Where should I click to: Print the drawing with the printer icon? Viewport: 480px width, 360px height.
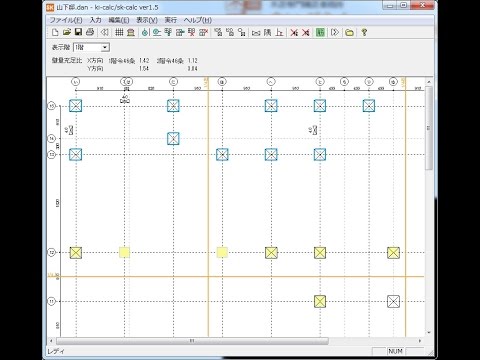pos(90,32)
